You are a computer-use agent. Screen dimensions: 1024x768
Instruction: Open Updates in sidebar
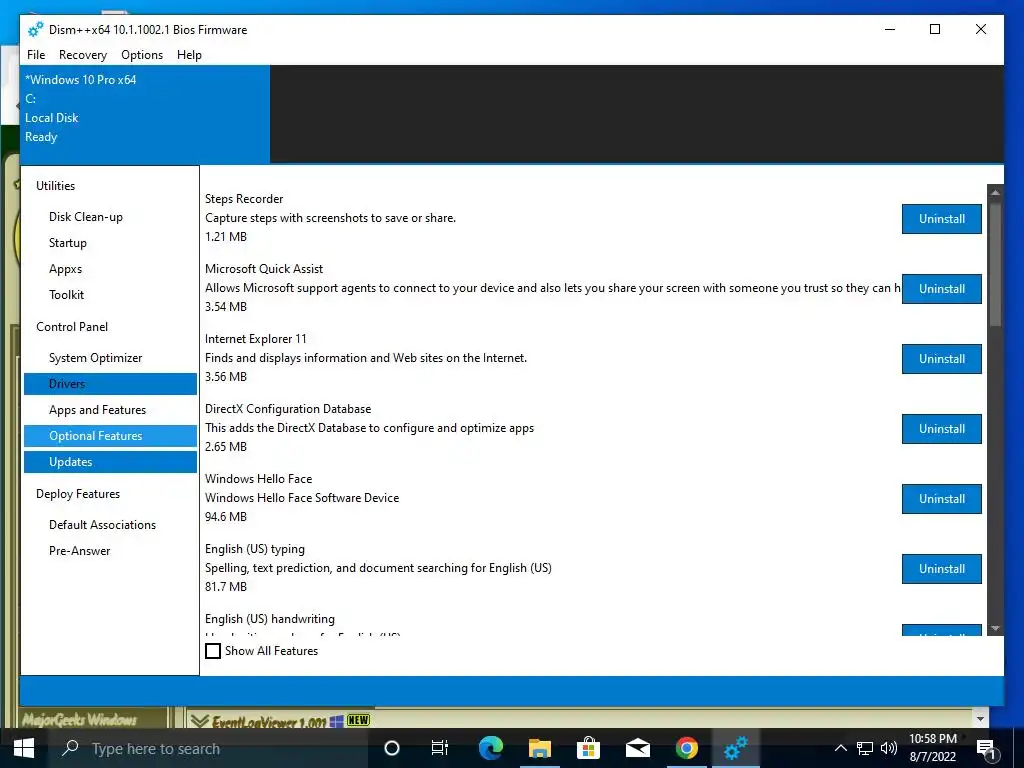pyautogui.click(x=110, y=462)
